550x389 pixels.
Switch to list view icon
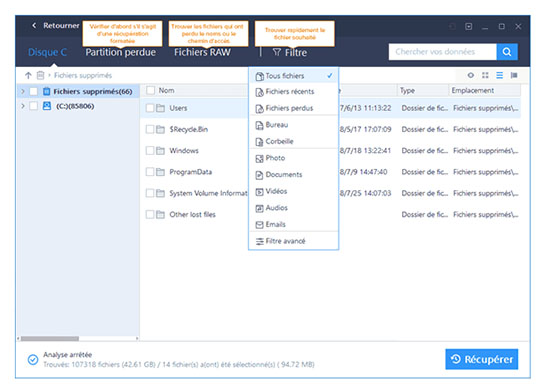(499, 75)
